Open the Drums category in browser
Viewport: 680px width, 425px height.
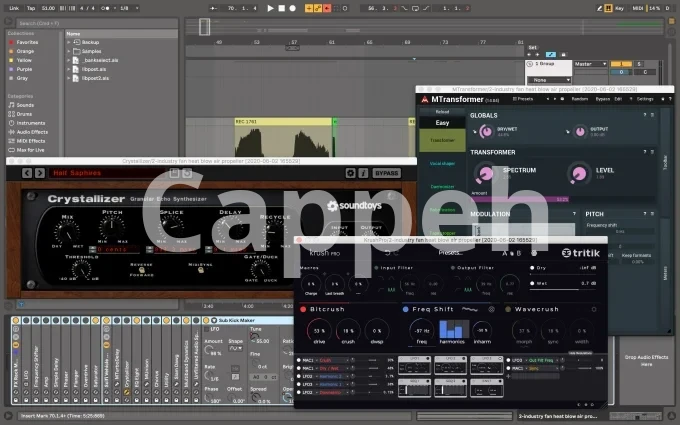tap(24, 113)
